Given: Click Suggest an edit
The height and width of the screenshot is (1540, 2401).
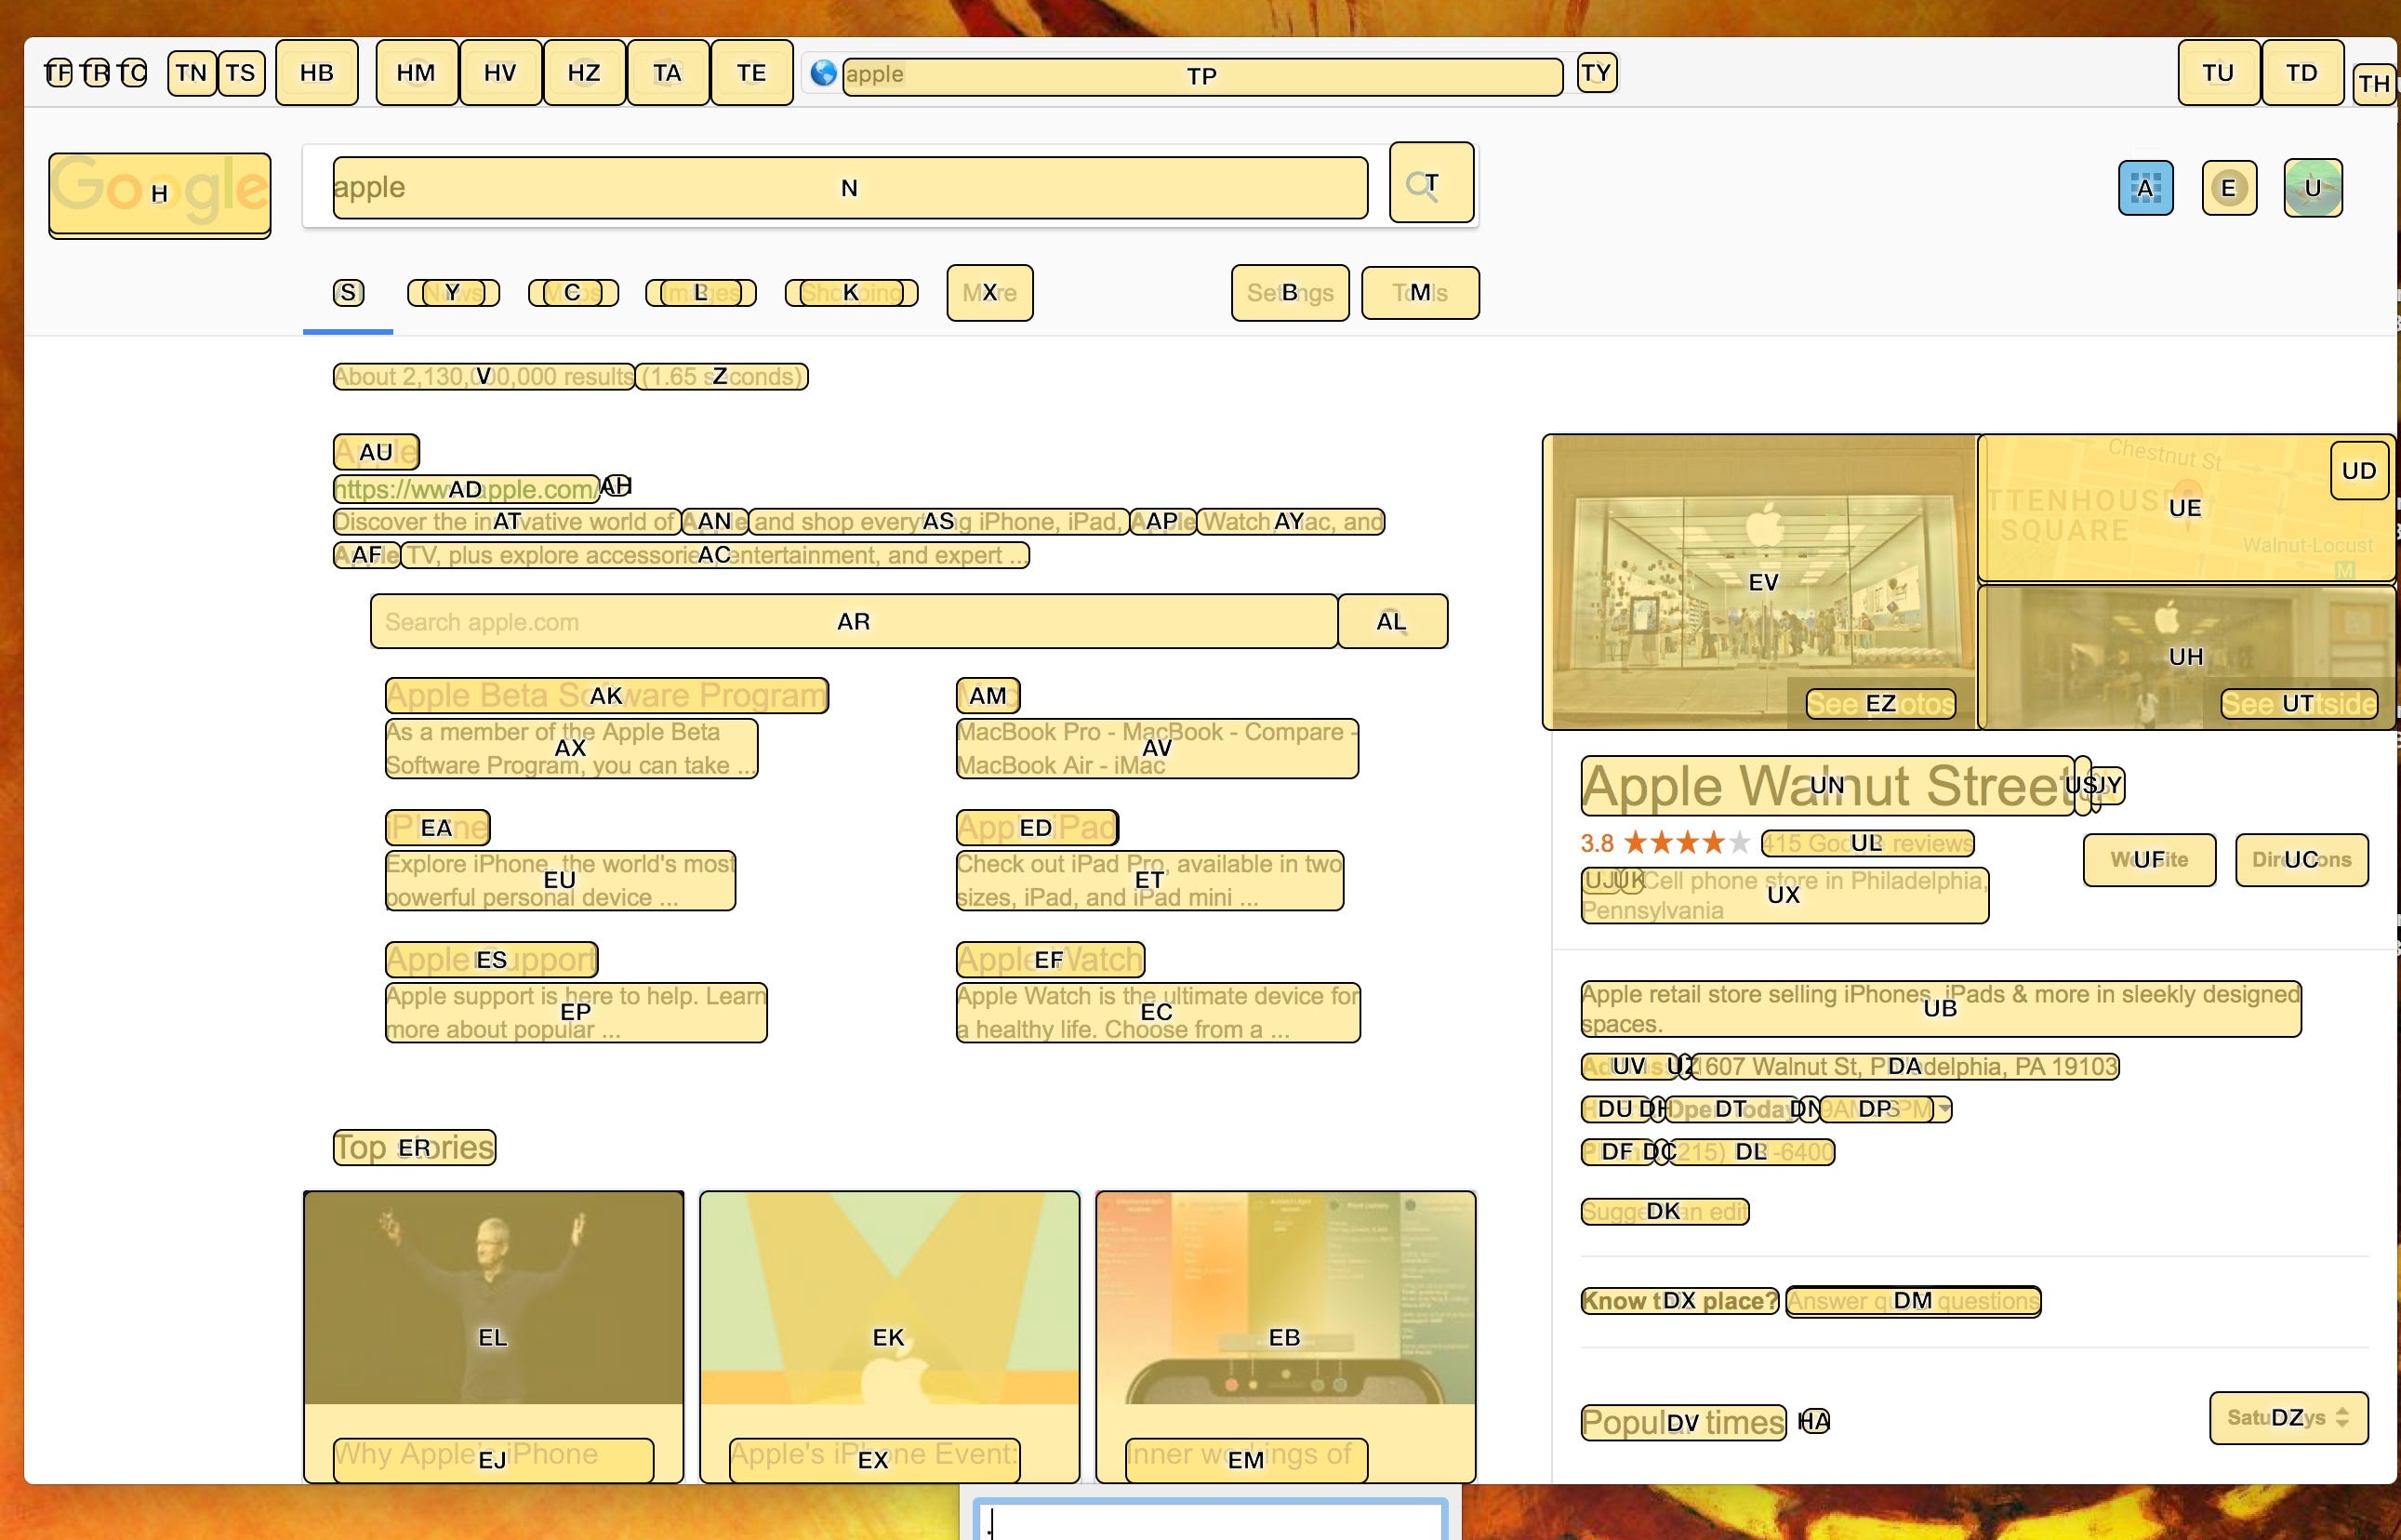Looking at the screenshot, I should (x=1664, y=1211).
